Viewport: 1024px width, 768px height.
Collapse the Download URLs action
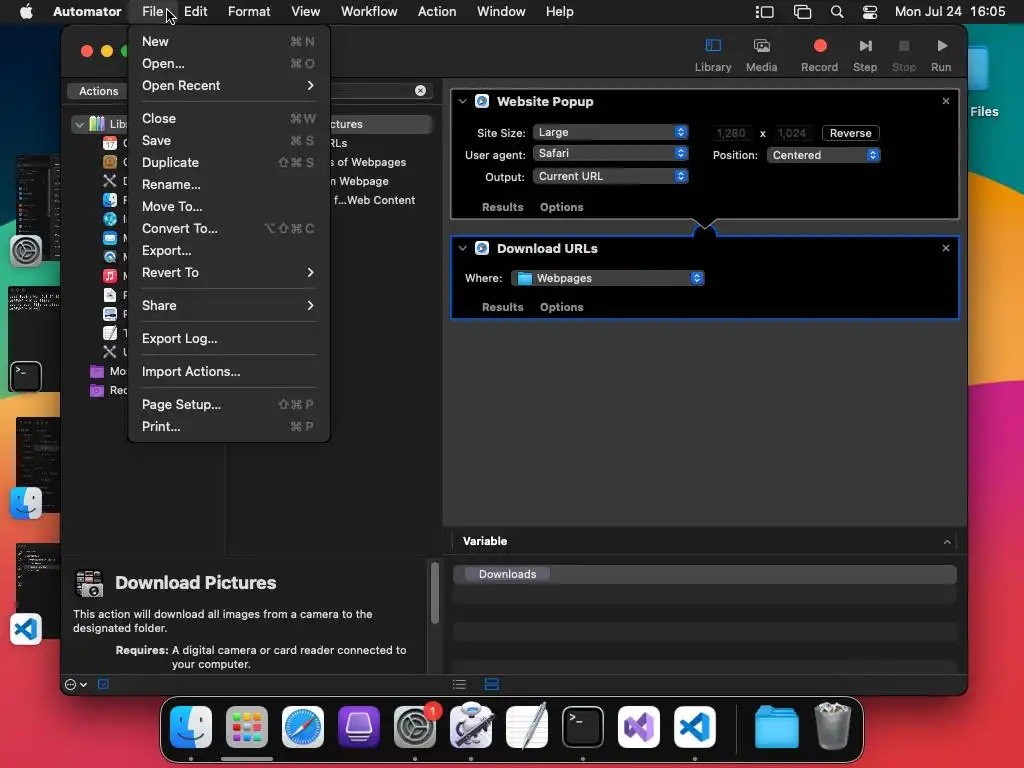coord(462,248)
